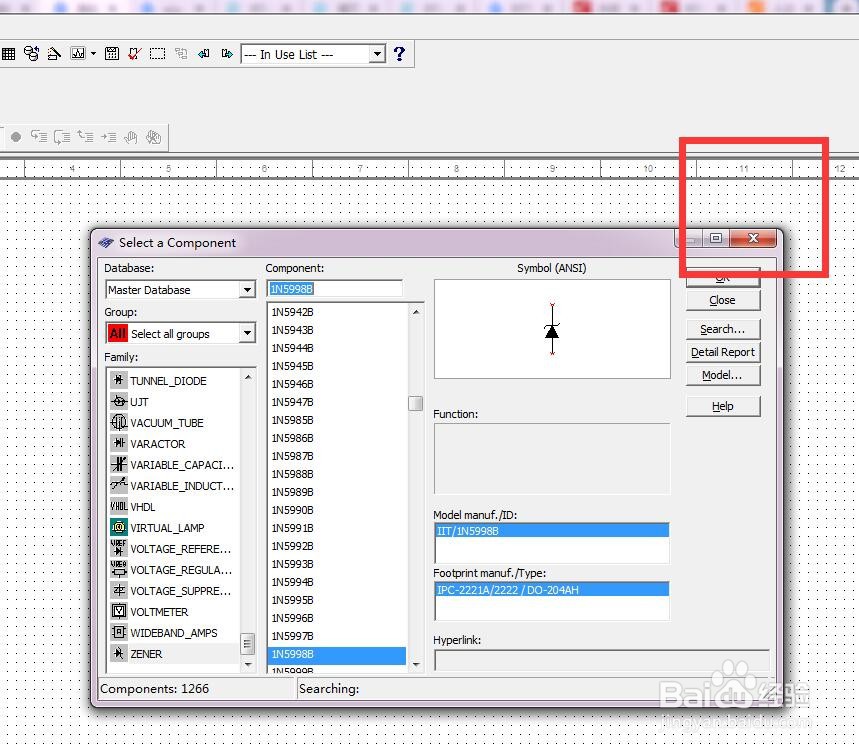This screenshot has height=752, width=859.
Task: Click the back annotate from Ultiboard icon
Action: coord(204,54)
